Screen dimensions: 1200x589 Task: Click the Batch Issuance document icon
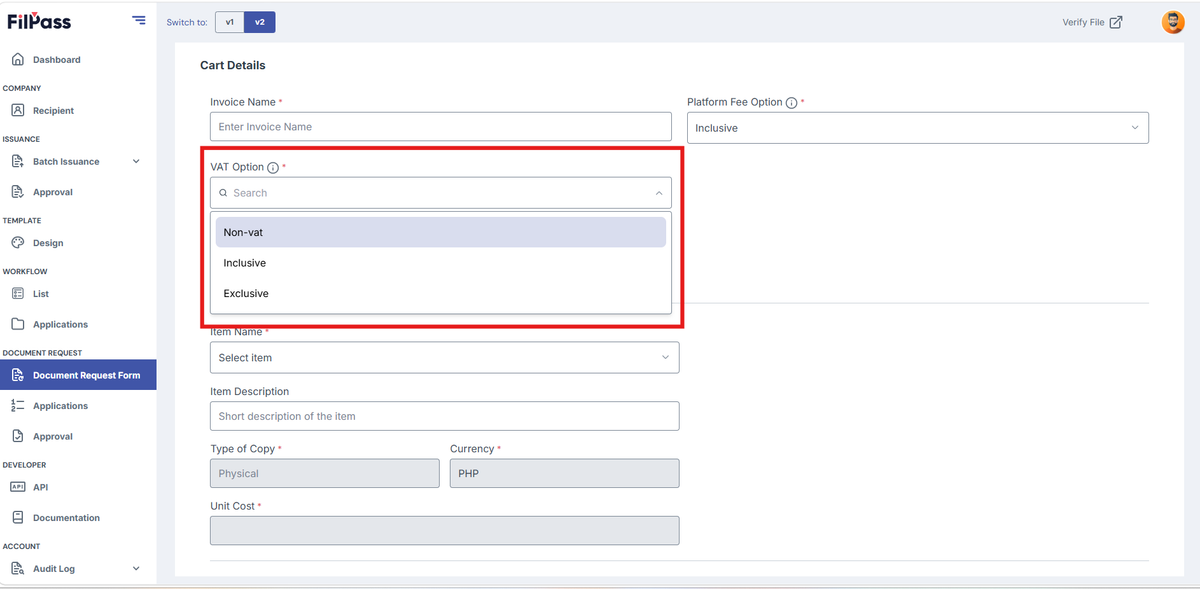[x=17, y=161]
